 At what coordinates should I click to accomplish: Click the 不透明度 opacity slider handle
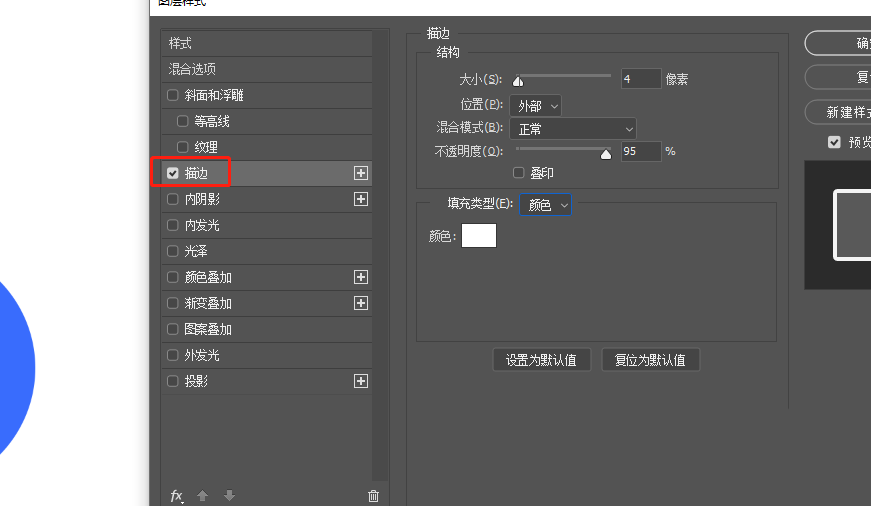(x=606, y=154)
